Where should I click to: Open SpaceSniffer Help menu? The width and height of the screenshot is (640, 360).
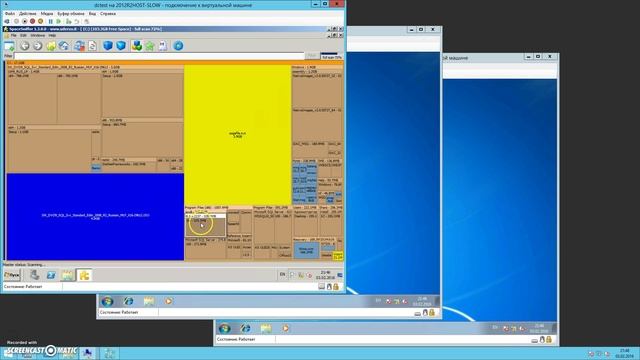point(52,36)
